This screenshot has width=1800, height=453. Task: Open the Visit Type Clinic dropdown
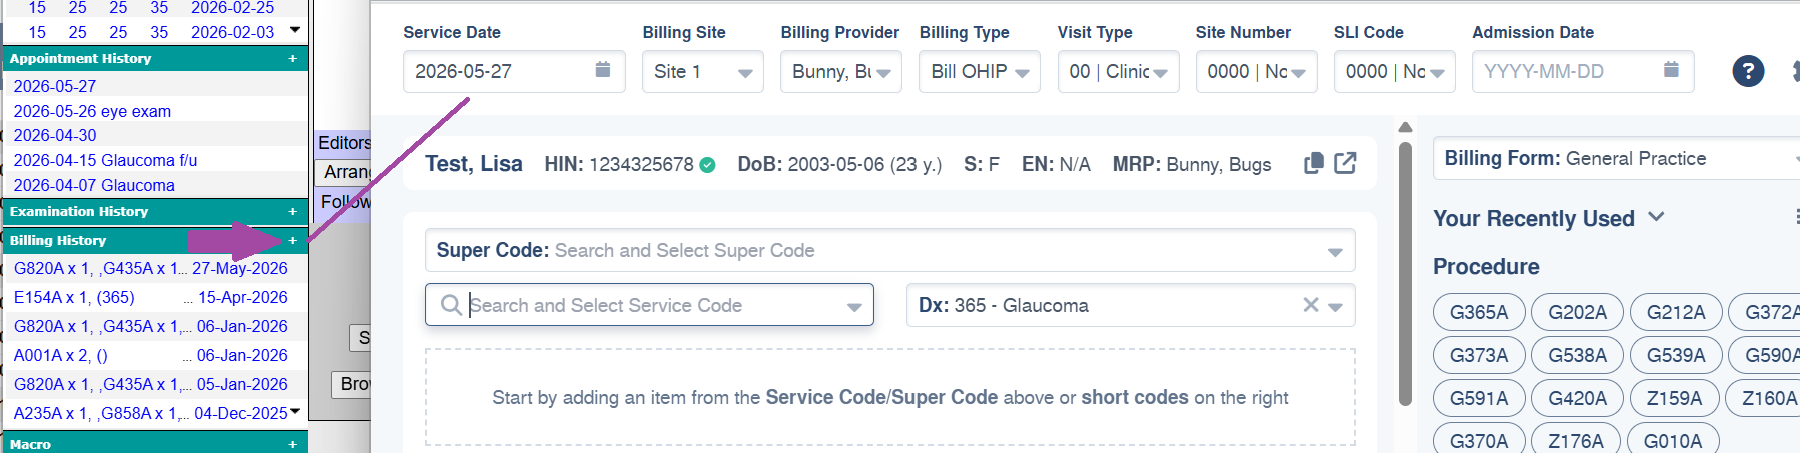pos(1118,72)
